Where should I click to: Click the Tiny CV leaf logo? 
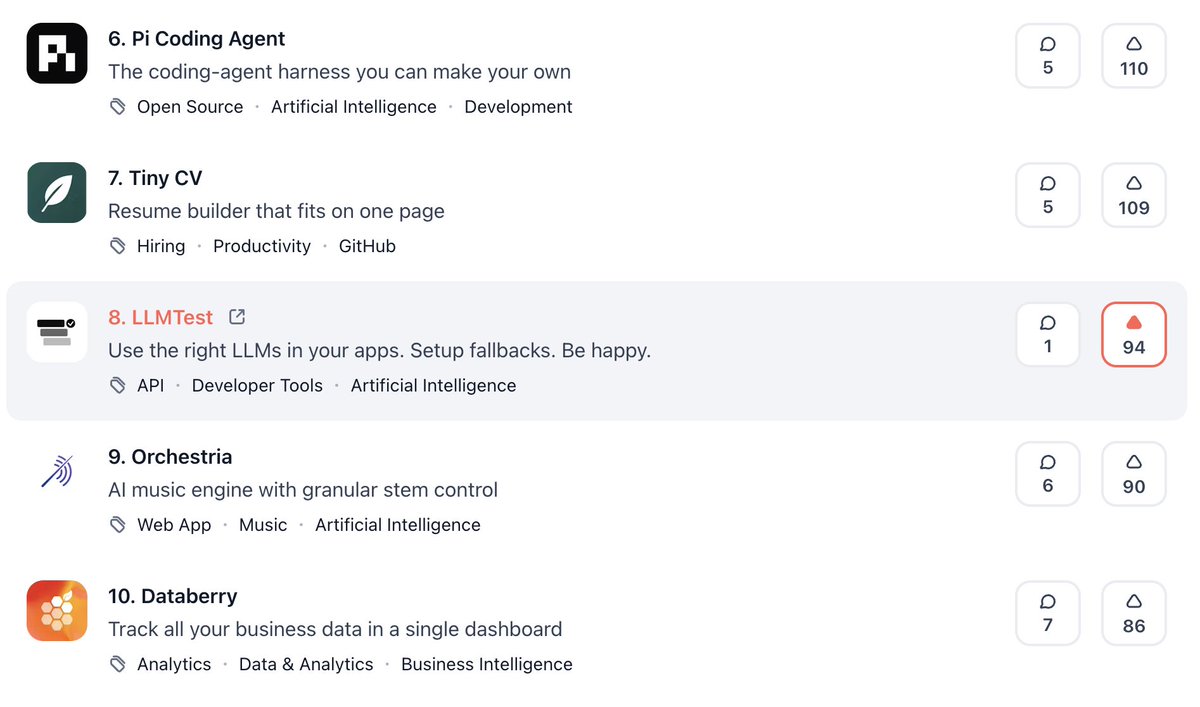pyautogui.click(x=57, y=193)
